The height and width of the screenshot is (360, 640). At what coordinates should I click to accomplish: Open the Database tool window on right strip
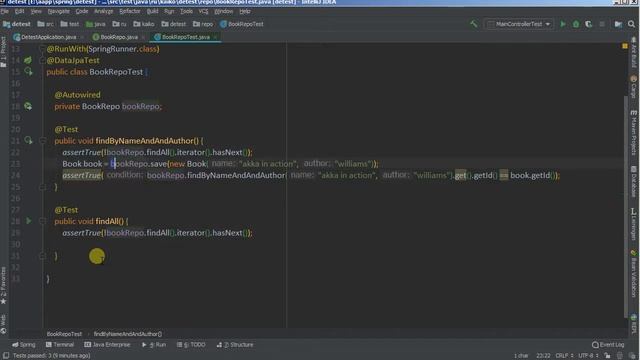coord(633,181)
